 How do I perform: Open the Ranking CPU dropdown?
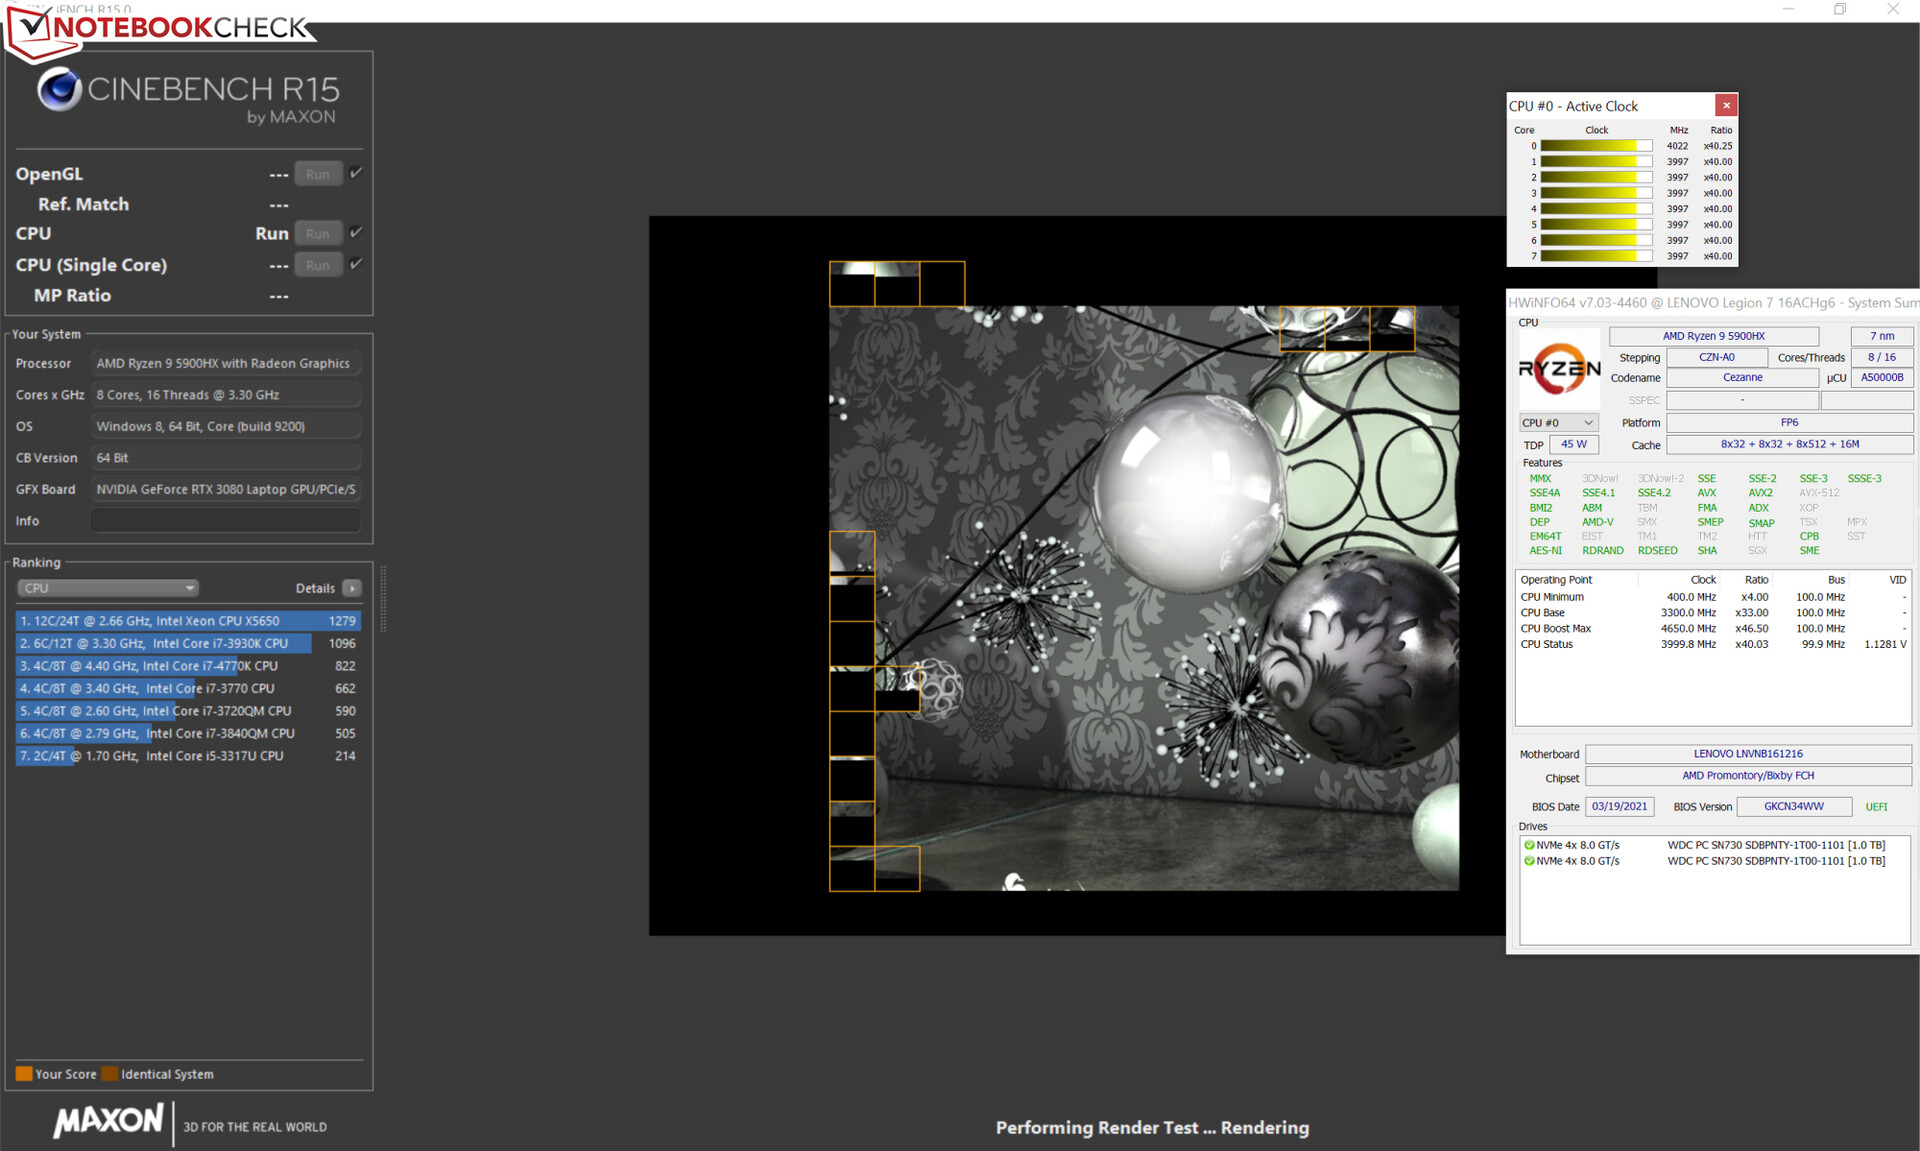coord(107,588)
